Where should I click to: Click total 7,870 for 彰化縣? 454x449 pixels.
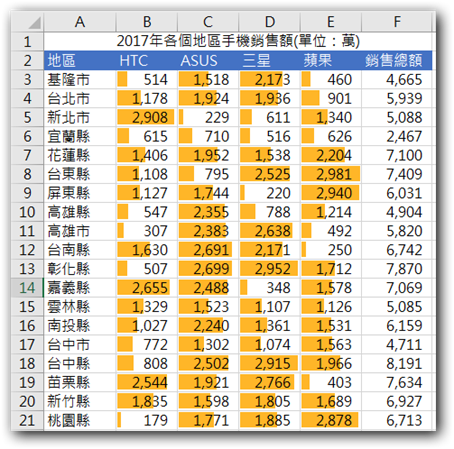pyautogui.click(x=397, y=269)
